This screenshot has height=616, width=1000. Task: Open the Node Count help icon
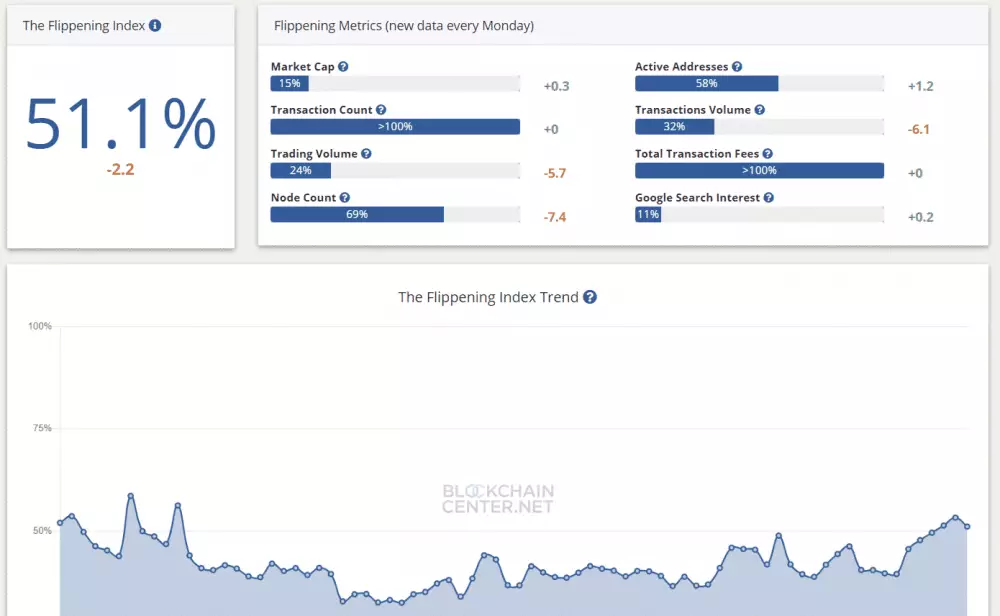tap(344, 197)
